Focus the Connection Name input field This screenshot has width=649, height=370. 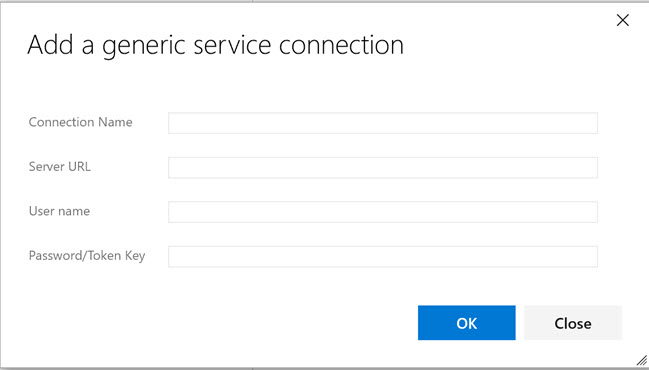point(383,123)
